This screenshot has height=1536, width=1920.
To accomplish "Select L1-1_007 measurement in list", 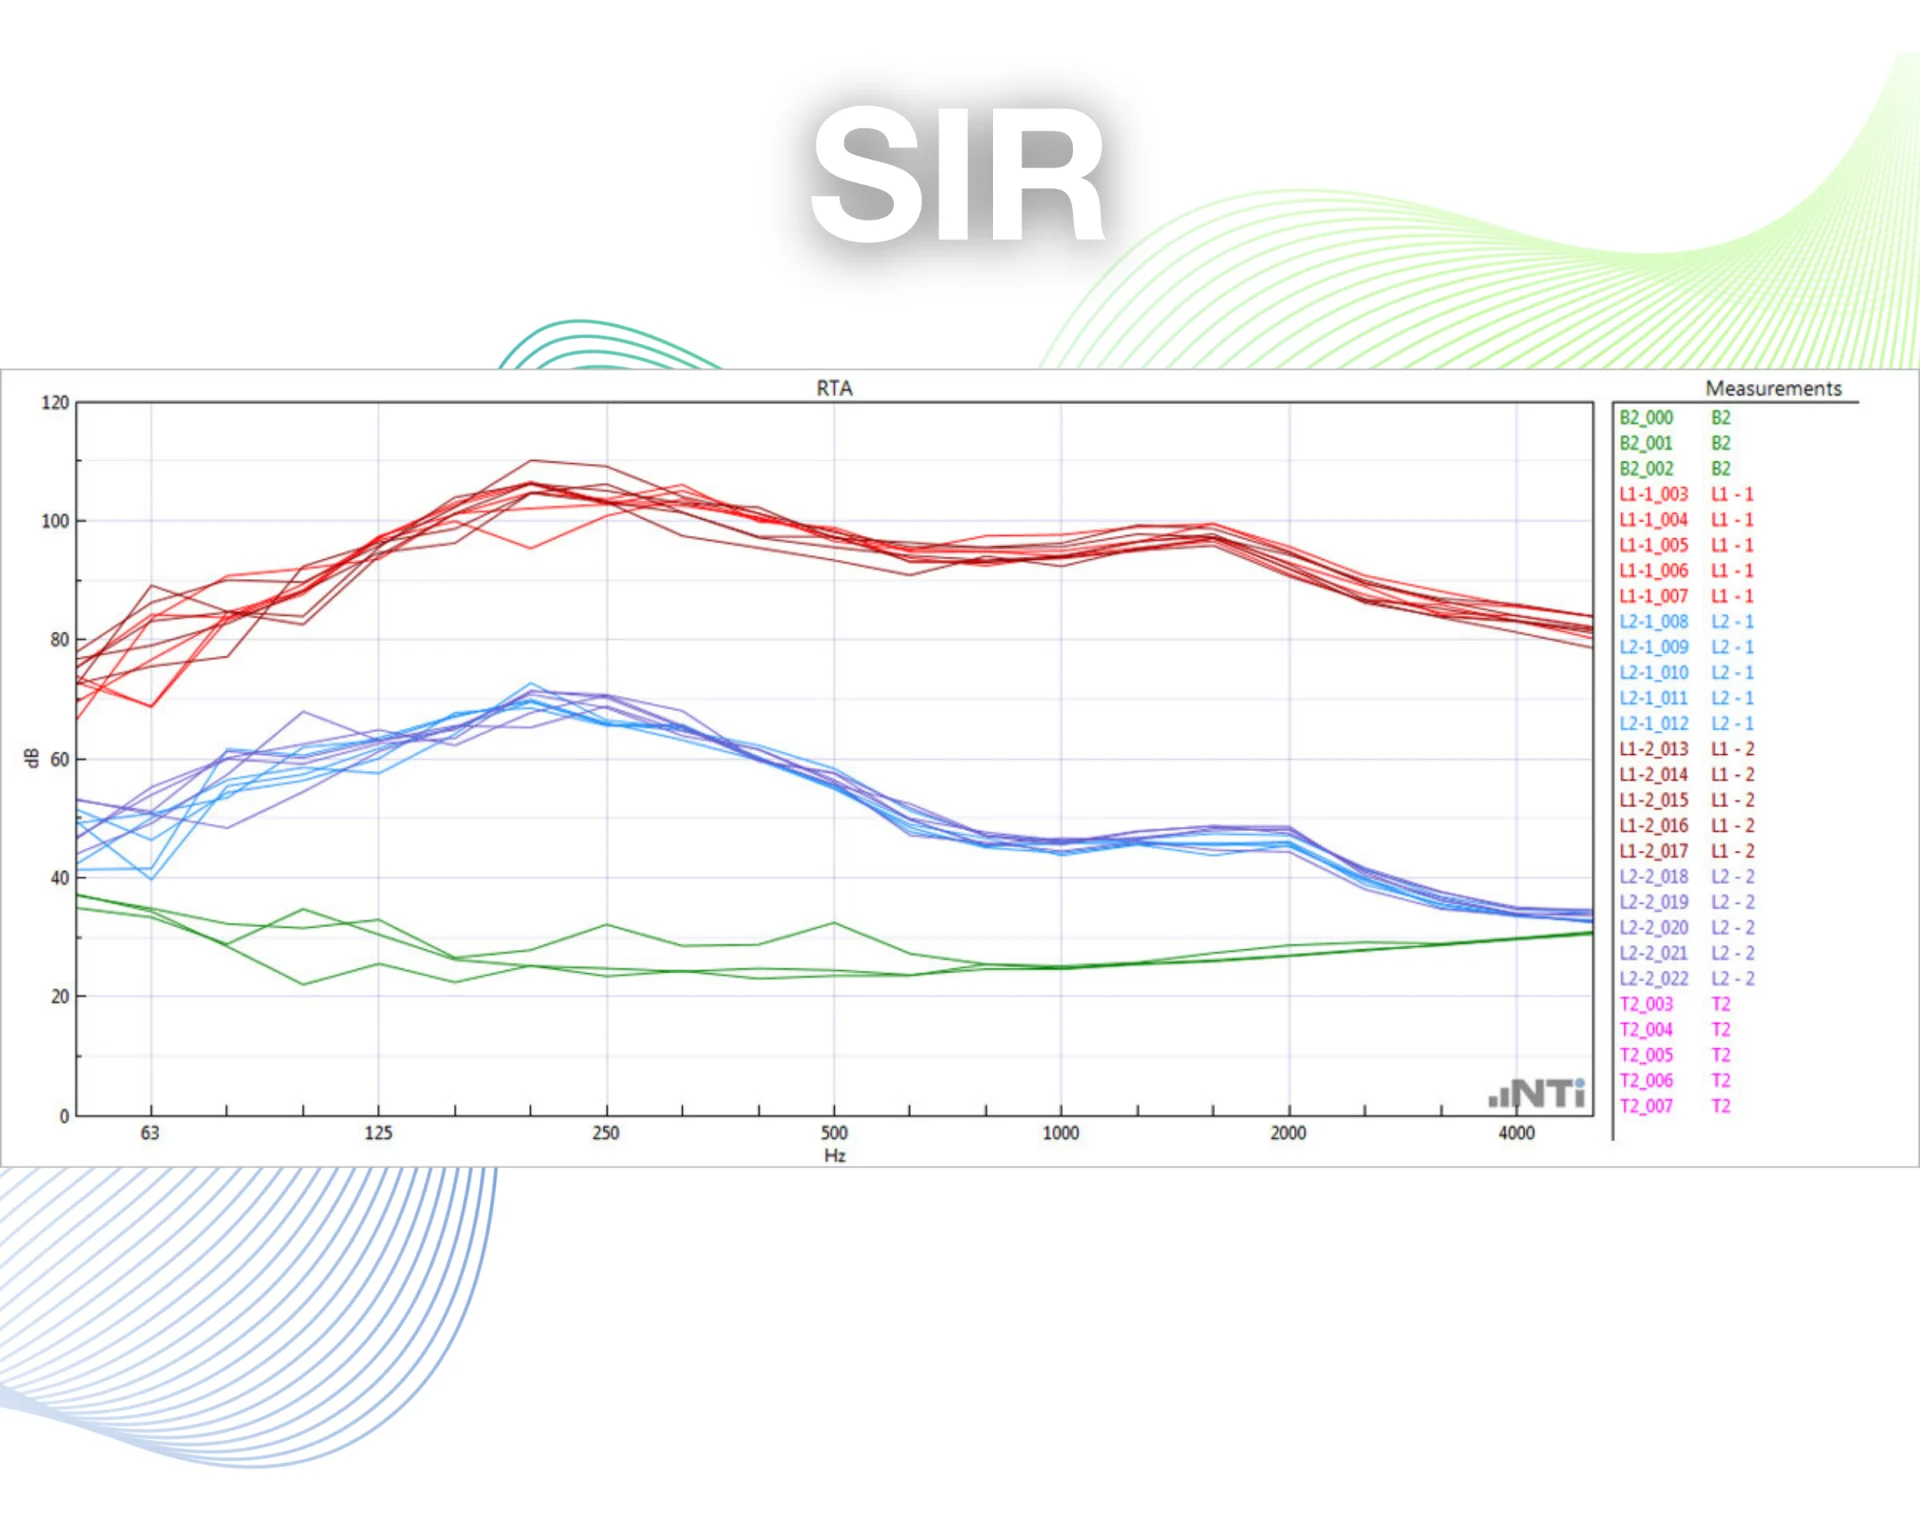I will pyautogui.click(x=1653, y=596).
